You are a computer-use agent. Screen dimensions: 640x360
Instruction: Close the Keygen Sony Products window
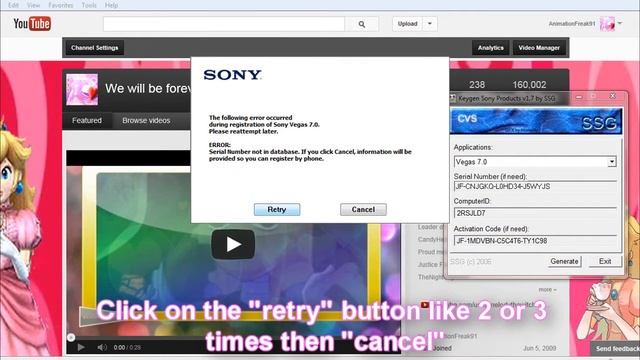(612, 96)
